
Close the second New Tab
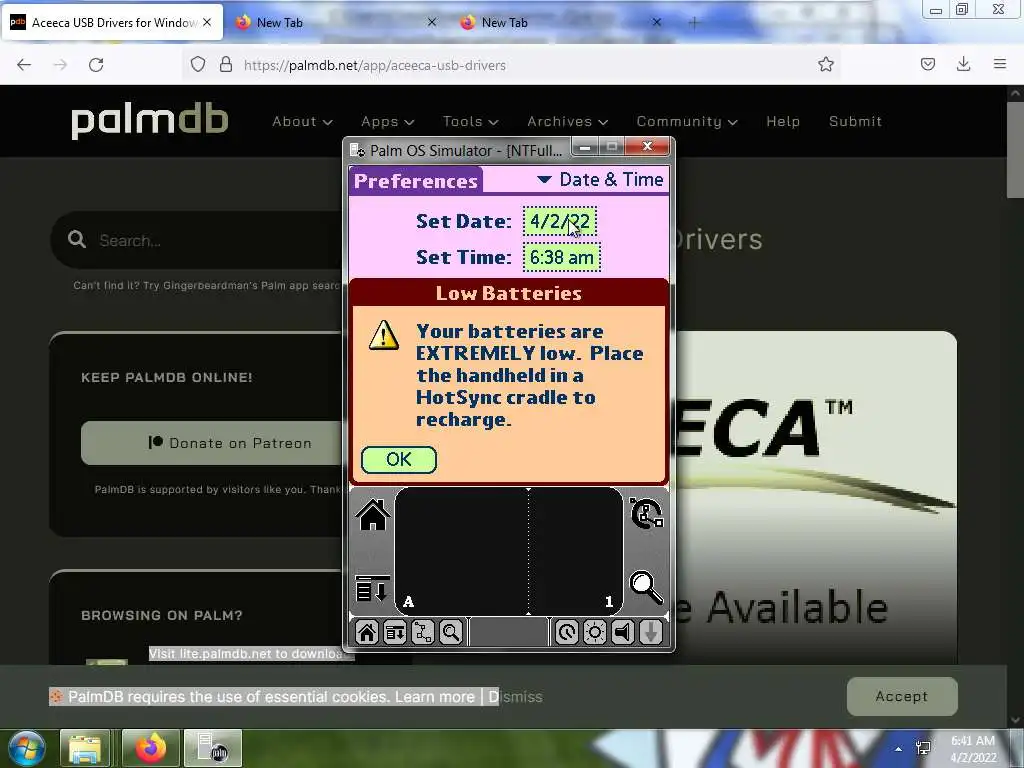pos(432,22)
